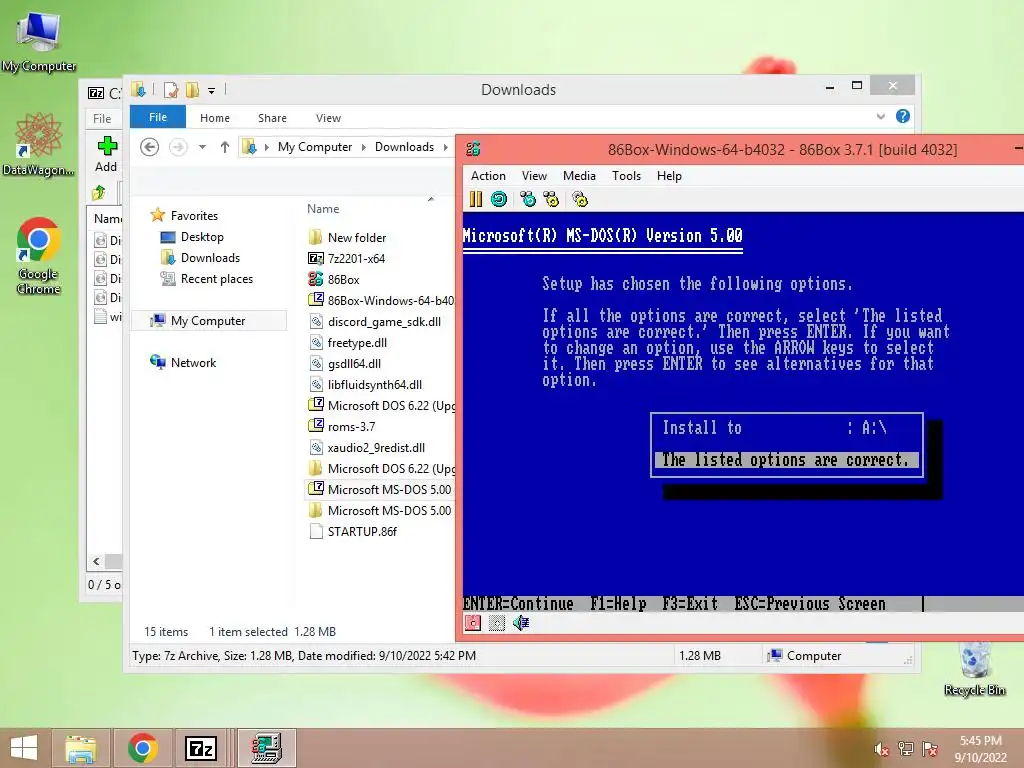The width and height of the screenshot is (1024, 768).
Task: Switch to Home ribbon tab
Action: 215,118
